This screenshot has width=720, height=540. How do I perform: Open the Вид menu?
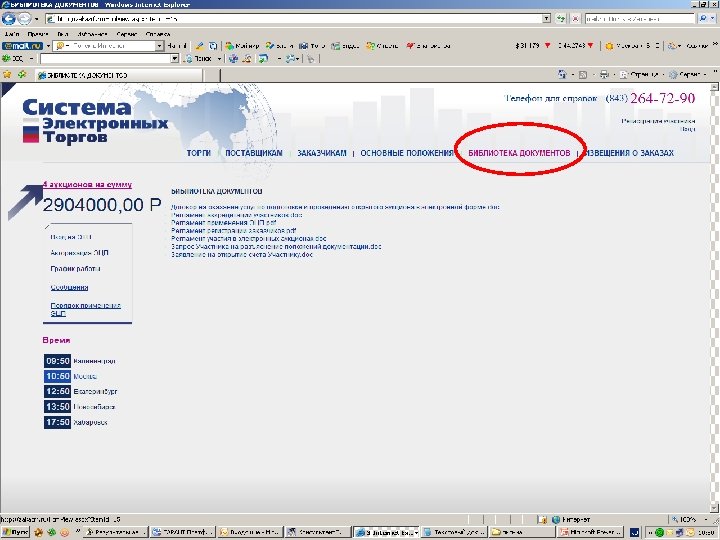point(63,34)
